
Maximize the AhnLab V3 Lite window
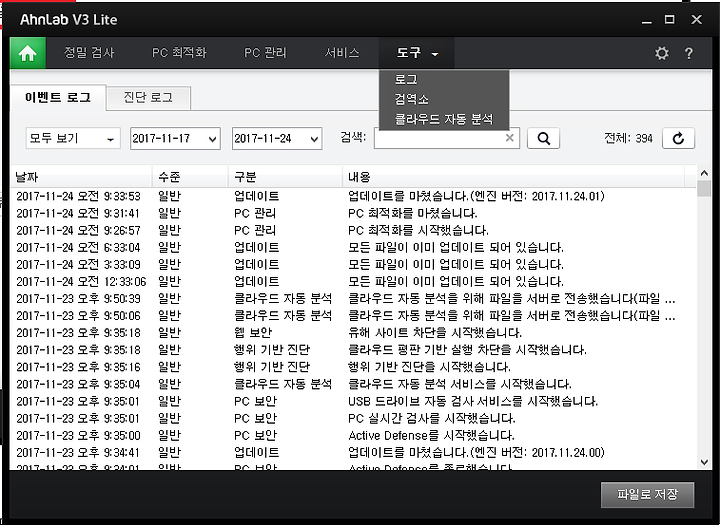pyautogui.click(x=669, y=20)
